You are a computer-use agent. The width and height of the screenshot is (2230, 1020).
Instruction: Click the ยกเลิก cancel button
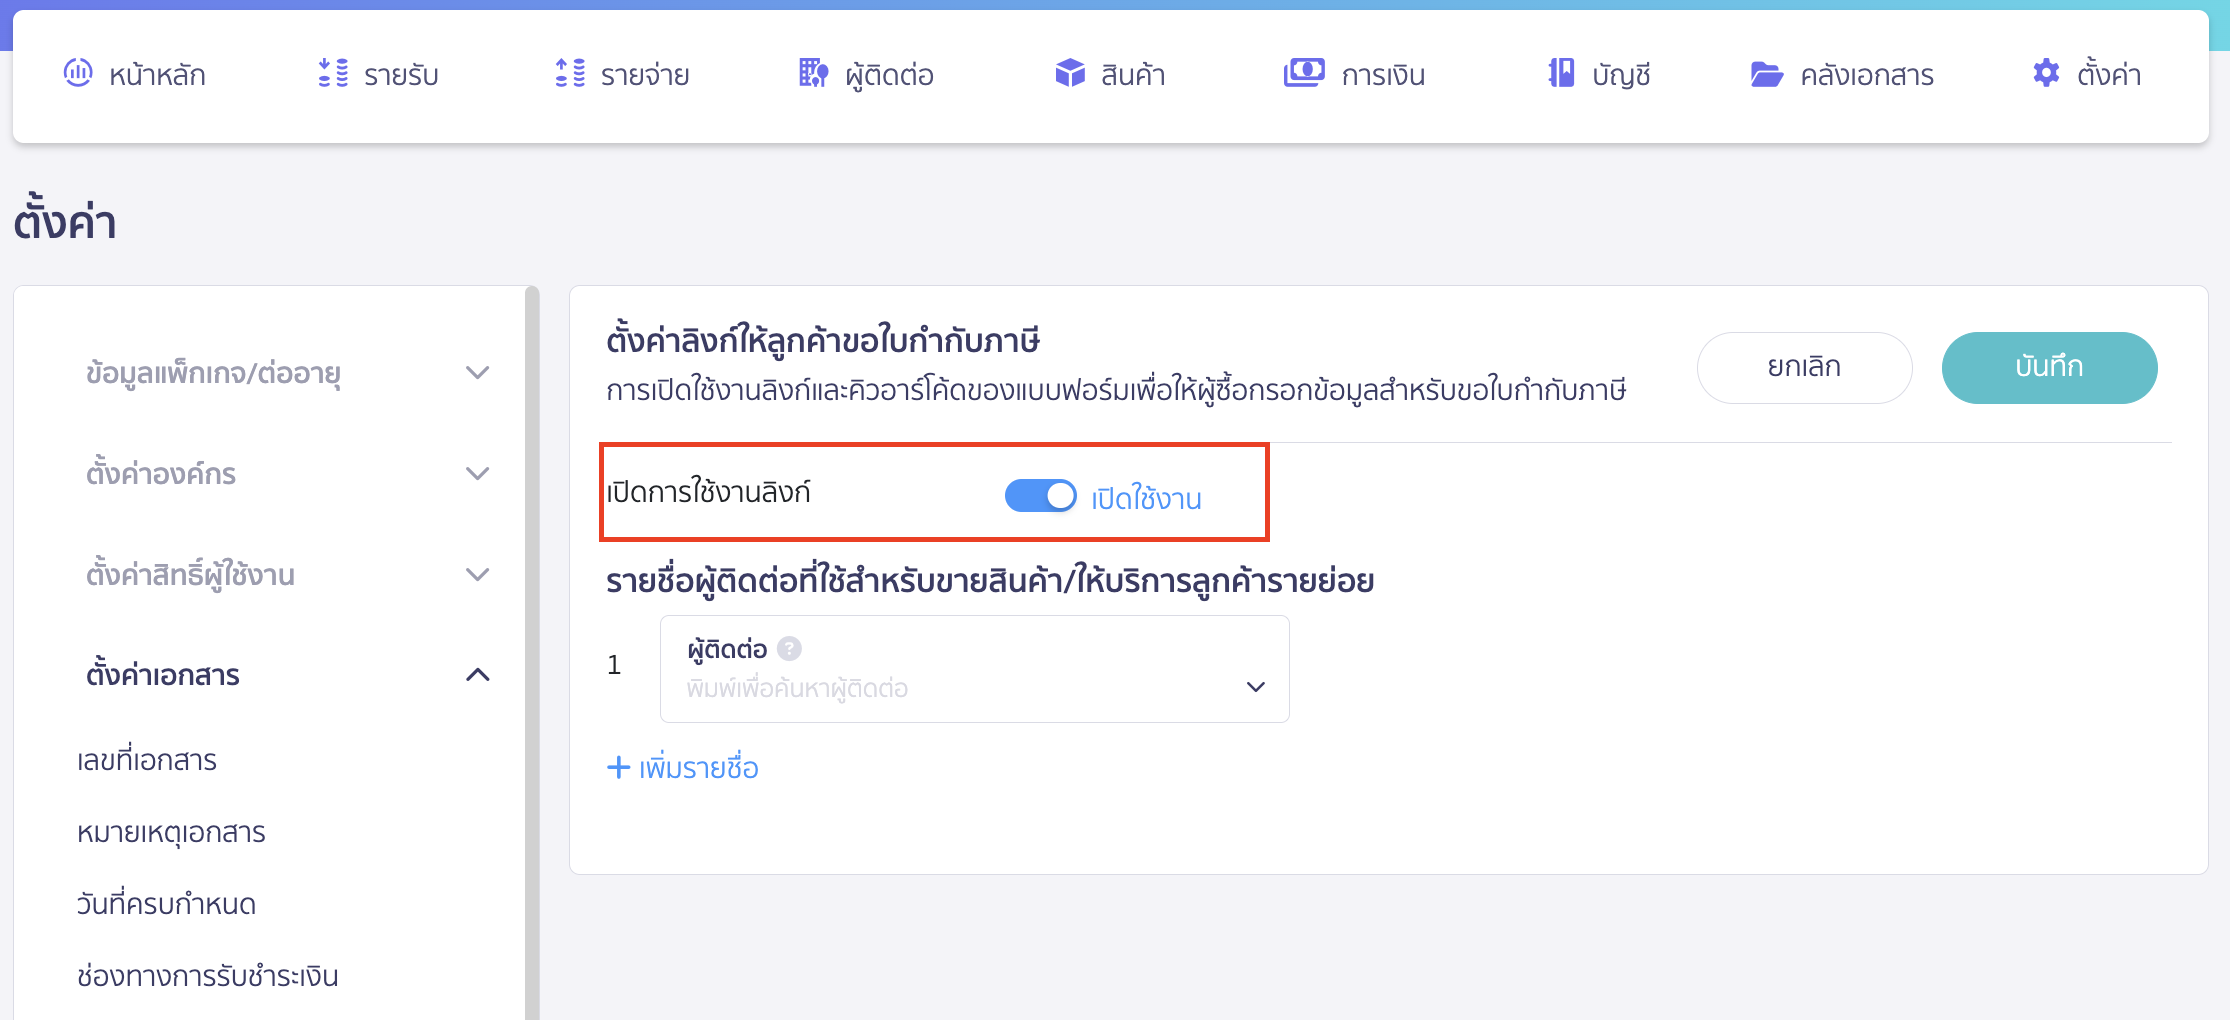pyautogui.click(x=1803, y=367)
